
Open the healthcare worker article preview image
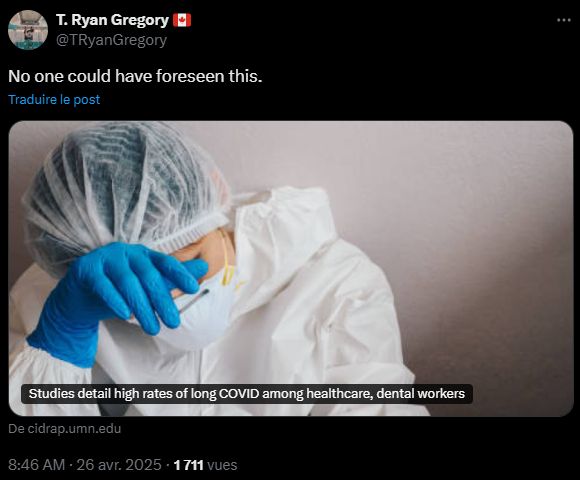(291, 268)
